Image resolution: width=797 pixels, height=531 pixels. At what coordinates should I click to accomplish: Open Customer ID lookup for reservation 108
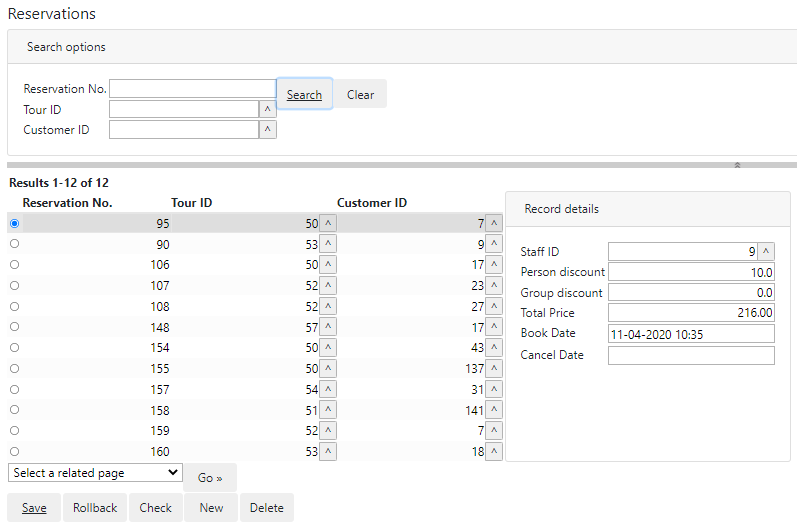pos(494,306)
